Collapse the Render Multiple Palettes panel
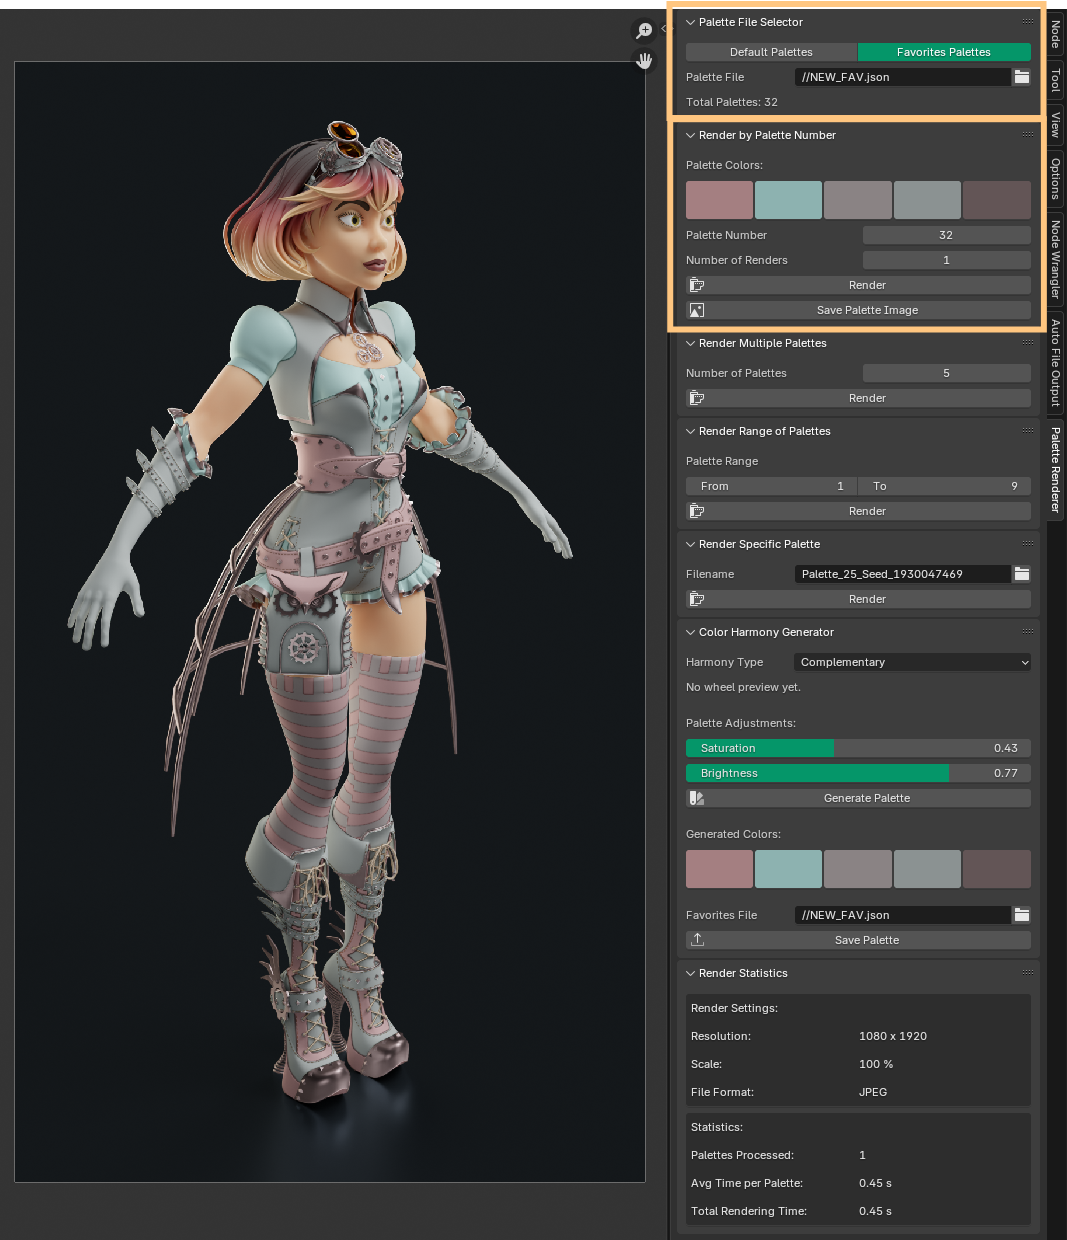This screenshot has height=1240, width=1067. [691, 343]
